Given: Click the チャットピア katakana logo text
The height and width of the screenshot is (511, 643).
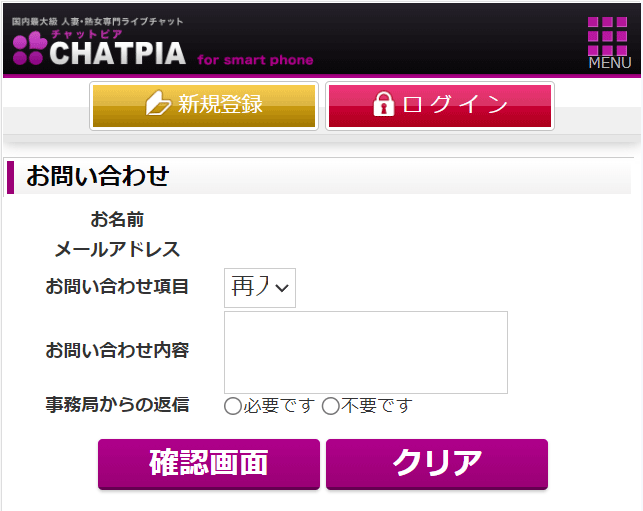Looking at the screenshot, I should pos(87,34).
